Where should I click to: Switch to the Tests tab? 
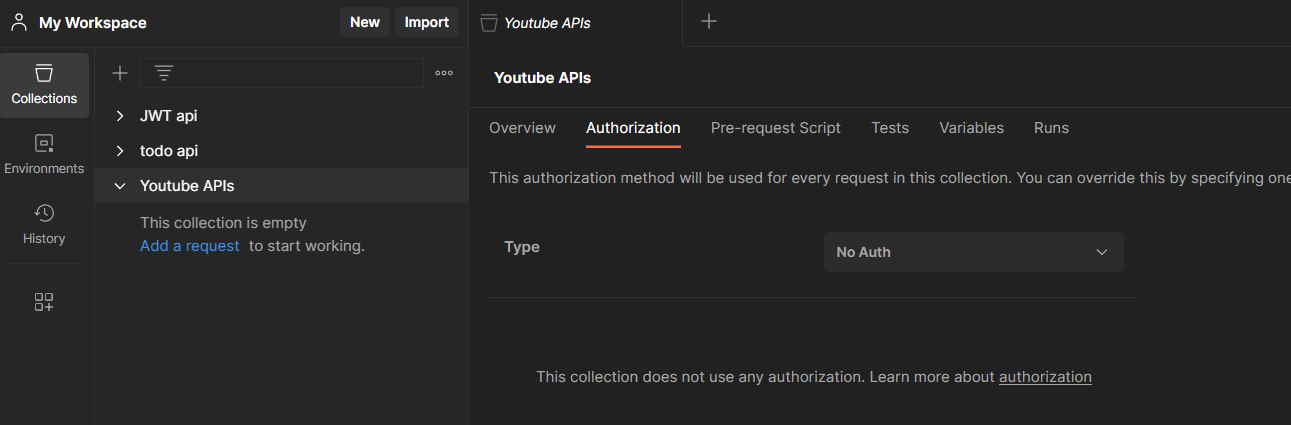[x=890, y=128]
